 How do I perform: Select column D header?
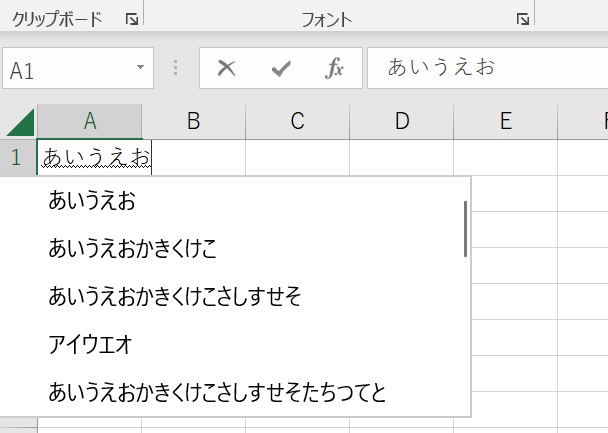[401, 121]
